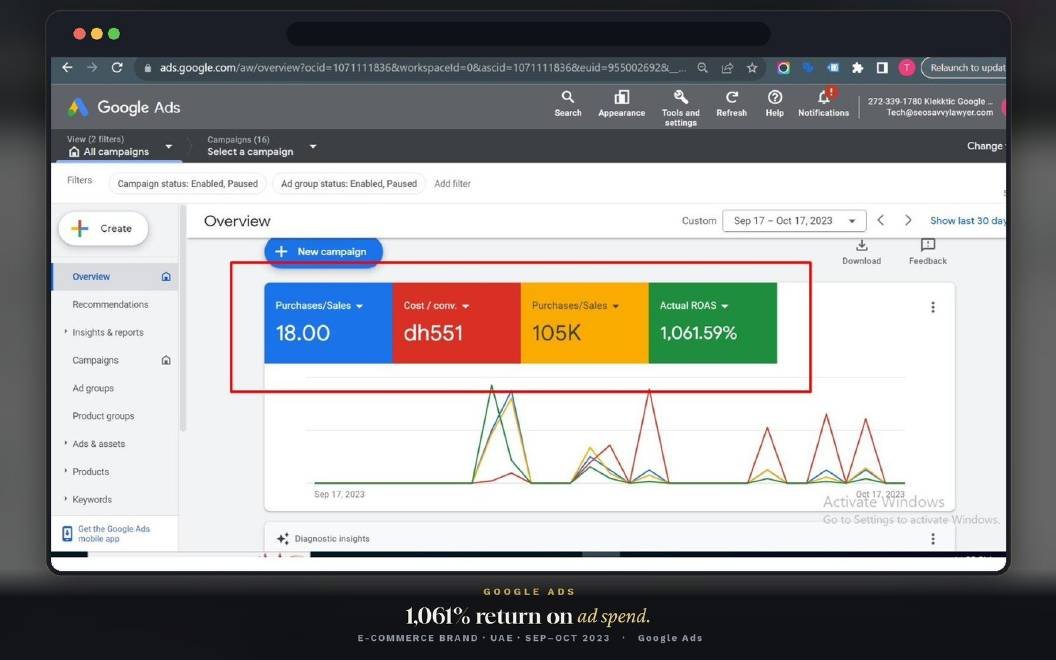Open Cost / conv. metric dropdown
This screenshot has width=1056, height=660.
coord(436,306)
